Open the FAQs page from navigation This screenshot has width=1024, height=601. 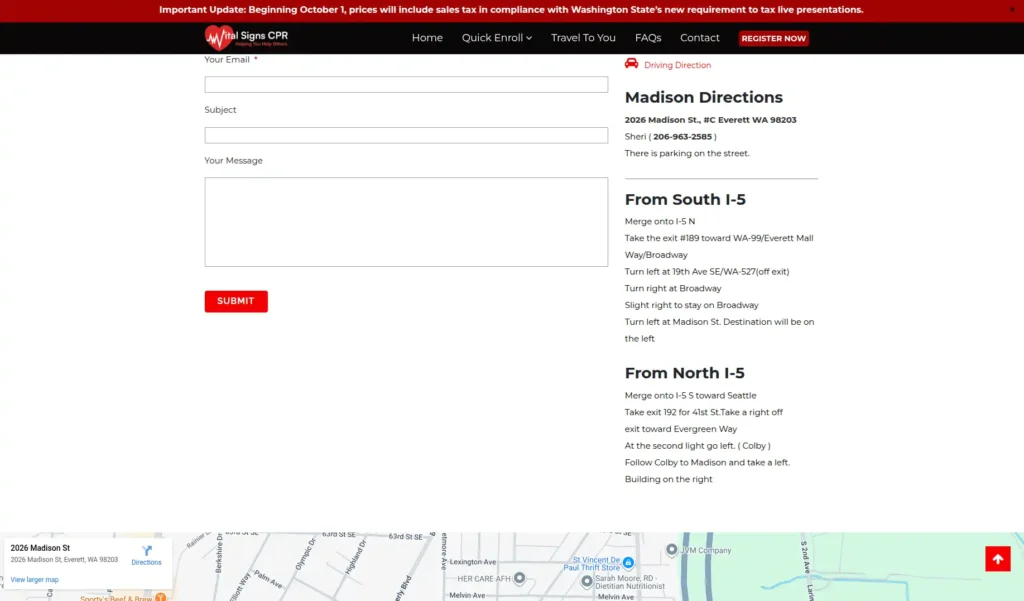click(648, 38)
